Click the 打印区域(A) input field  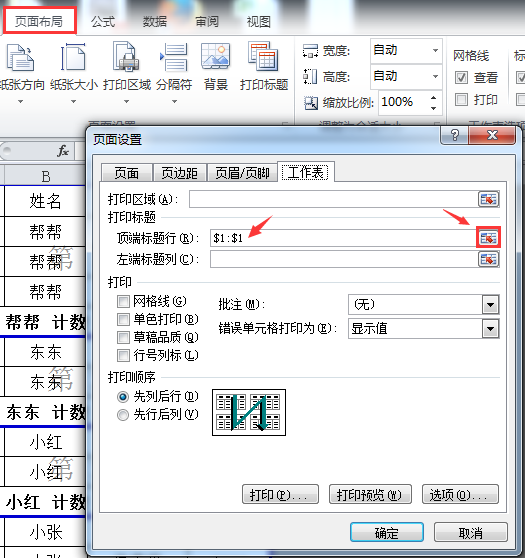[334, 199]
